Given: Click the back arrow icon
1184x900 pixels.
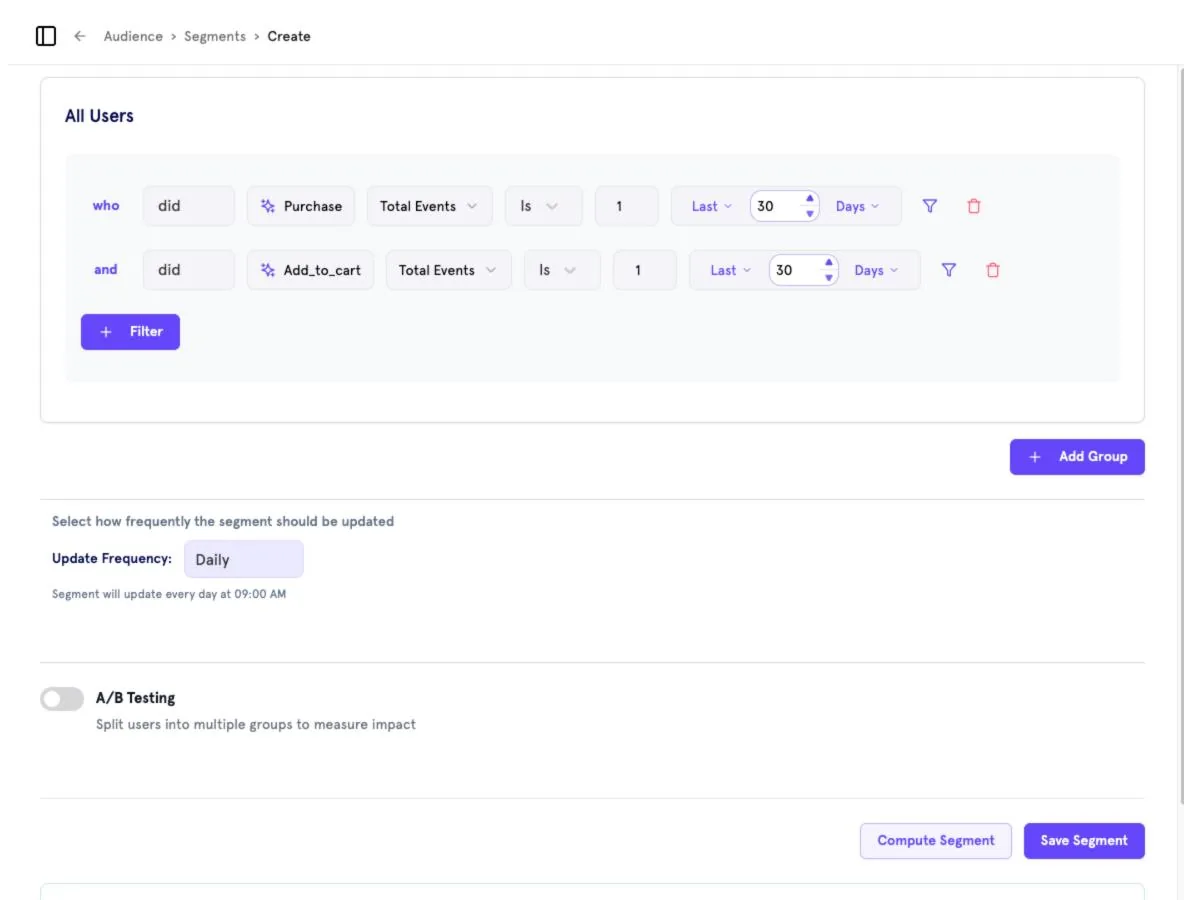Looking at the screenshot, I should coord(79,36).
